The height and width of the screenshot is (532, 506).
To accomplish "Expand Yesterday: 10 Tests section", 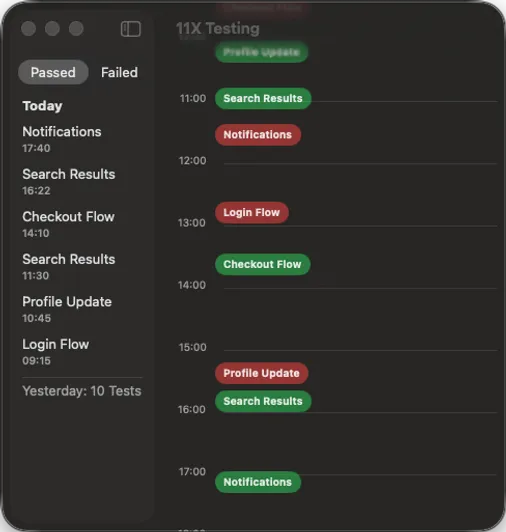I will (x=82, y=391).
